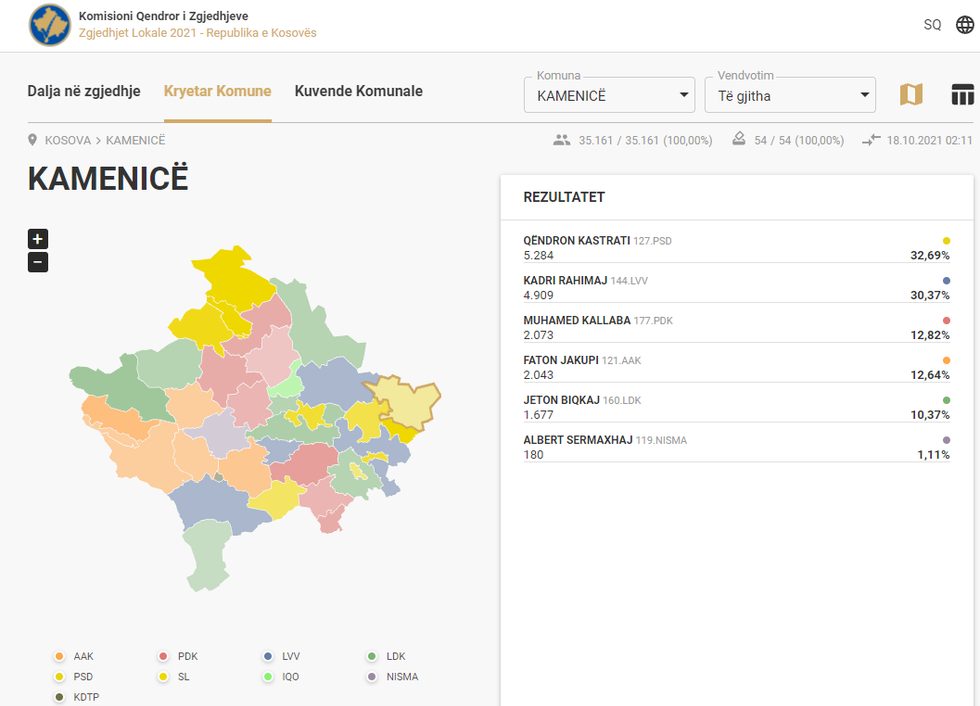Open the Komuna dropdown
980x706 pixels.
pos(610,96)
